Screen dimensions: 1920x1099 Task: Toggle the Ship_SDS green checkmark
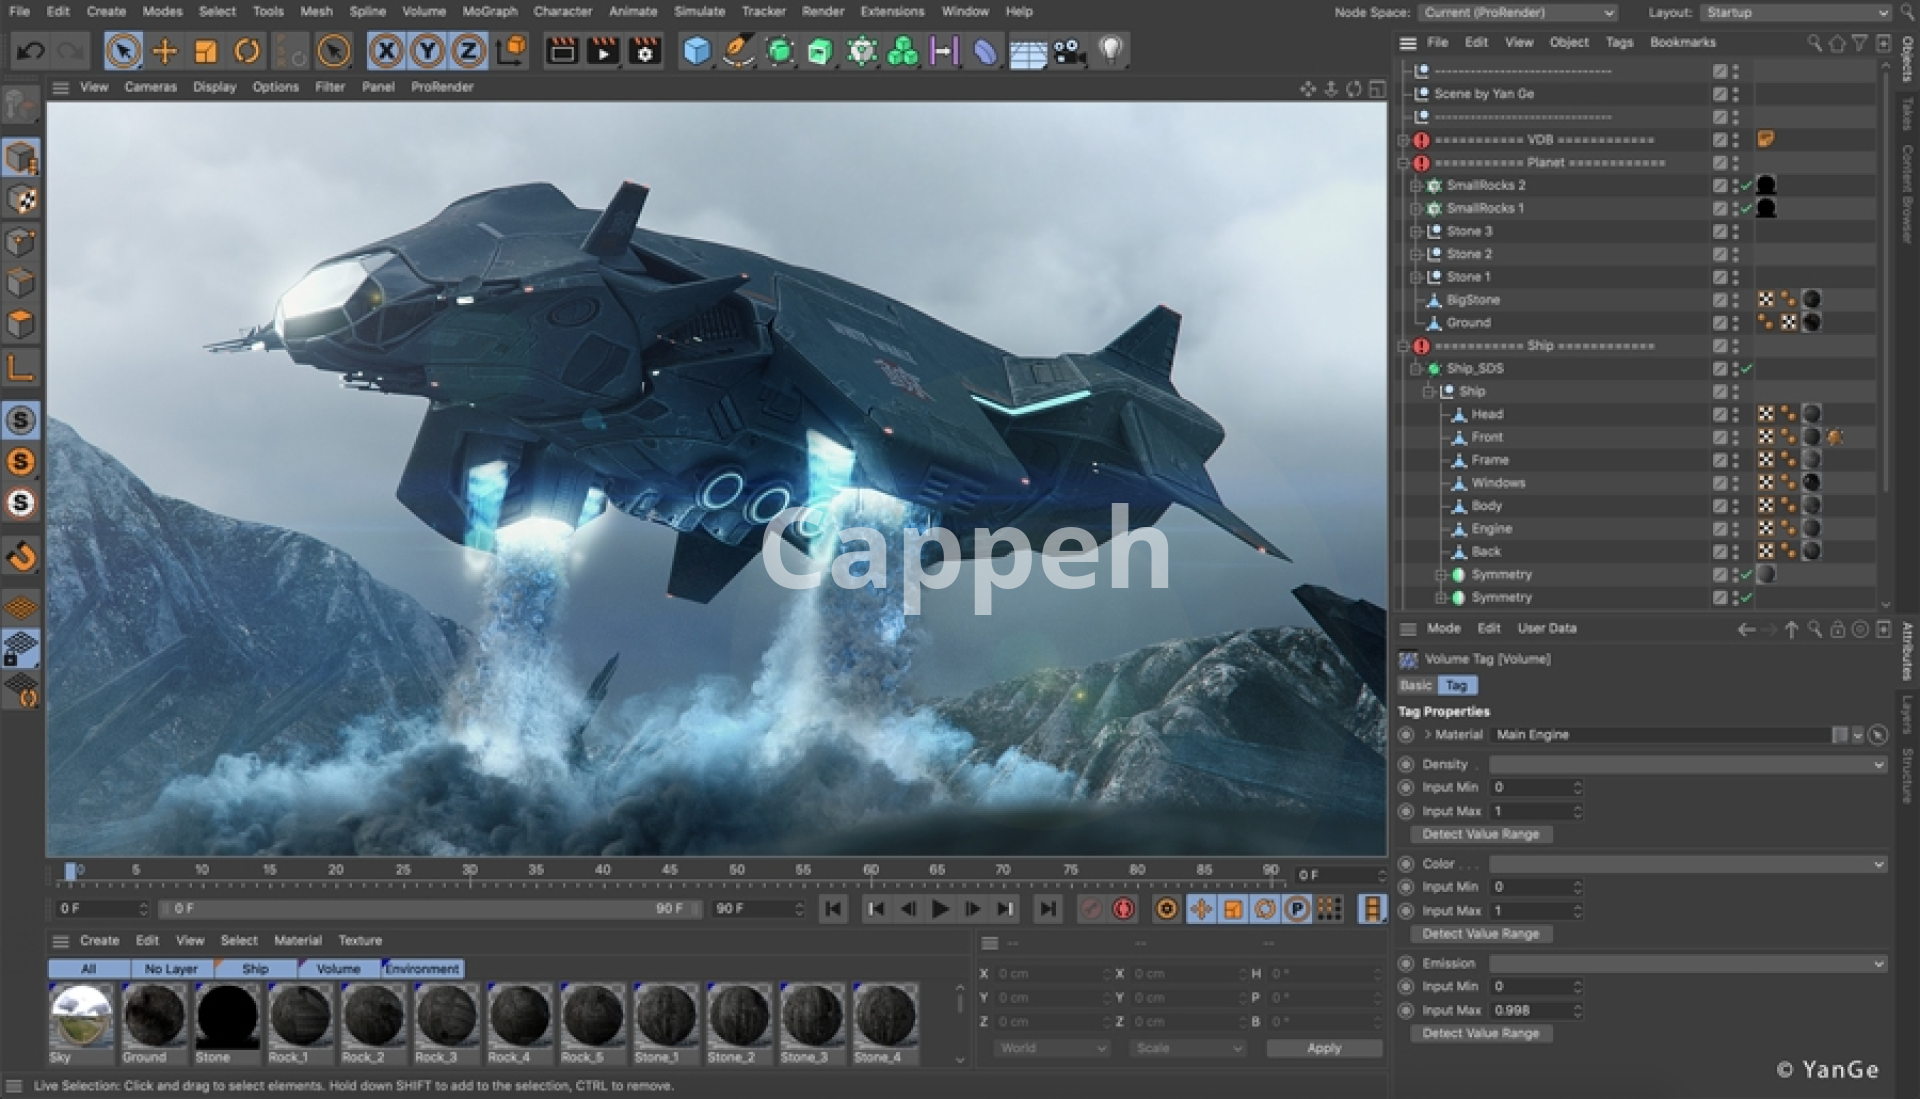1747,369
